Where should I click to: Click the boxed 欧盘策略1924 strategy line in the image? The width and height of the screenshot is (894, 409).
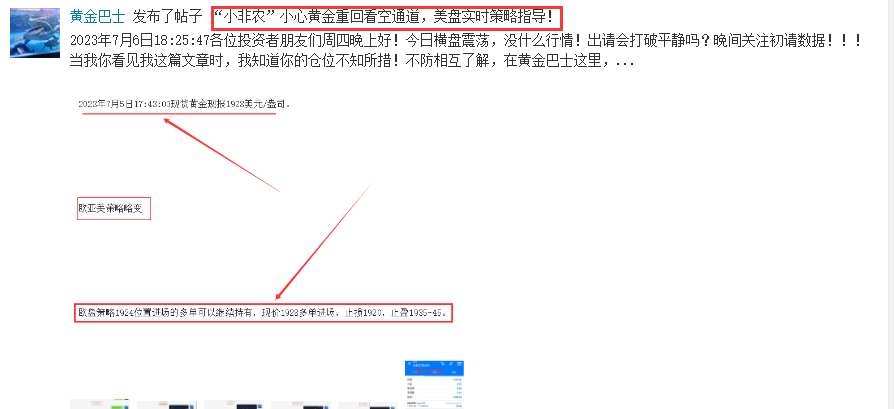tap(263, 313)
